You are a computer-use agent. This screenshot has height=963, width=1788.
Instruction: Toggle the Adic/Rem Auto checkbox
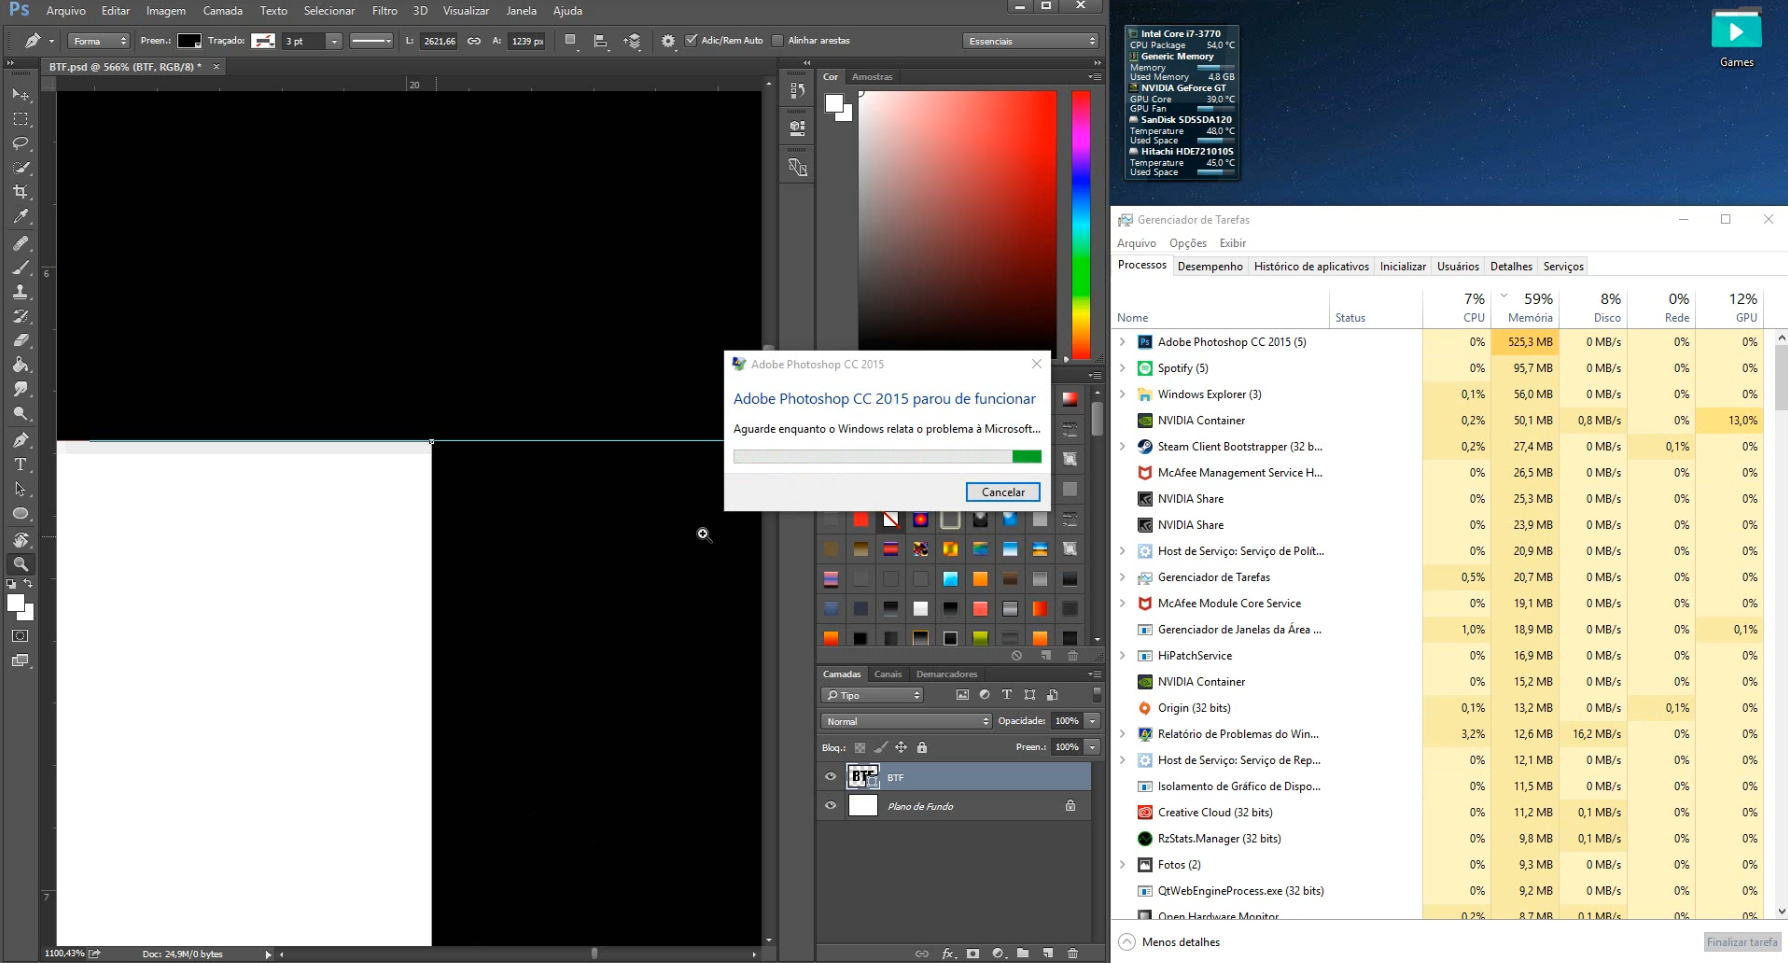[691, 41]
